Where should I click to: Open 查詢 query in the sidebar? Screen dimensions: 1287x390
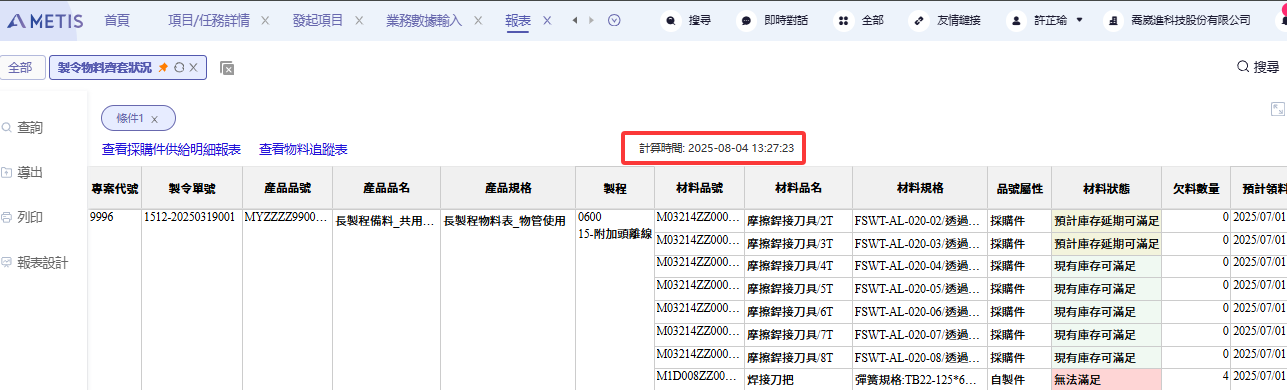23,128
